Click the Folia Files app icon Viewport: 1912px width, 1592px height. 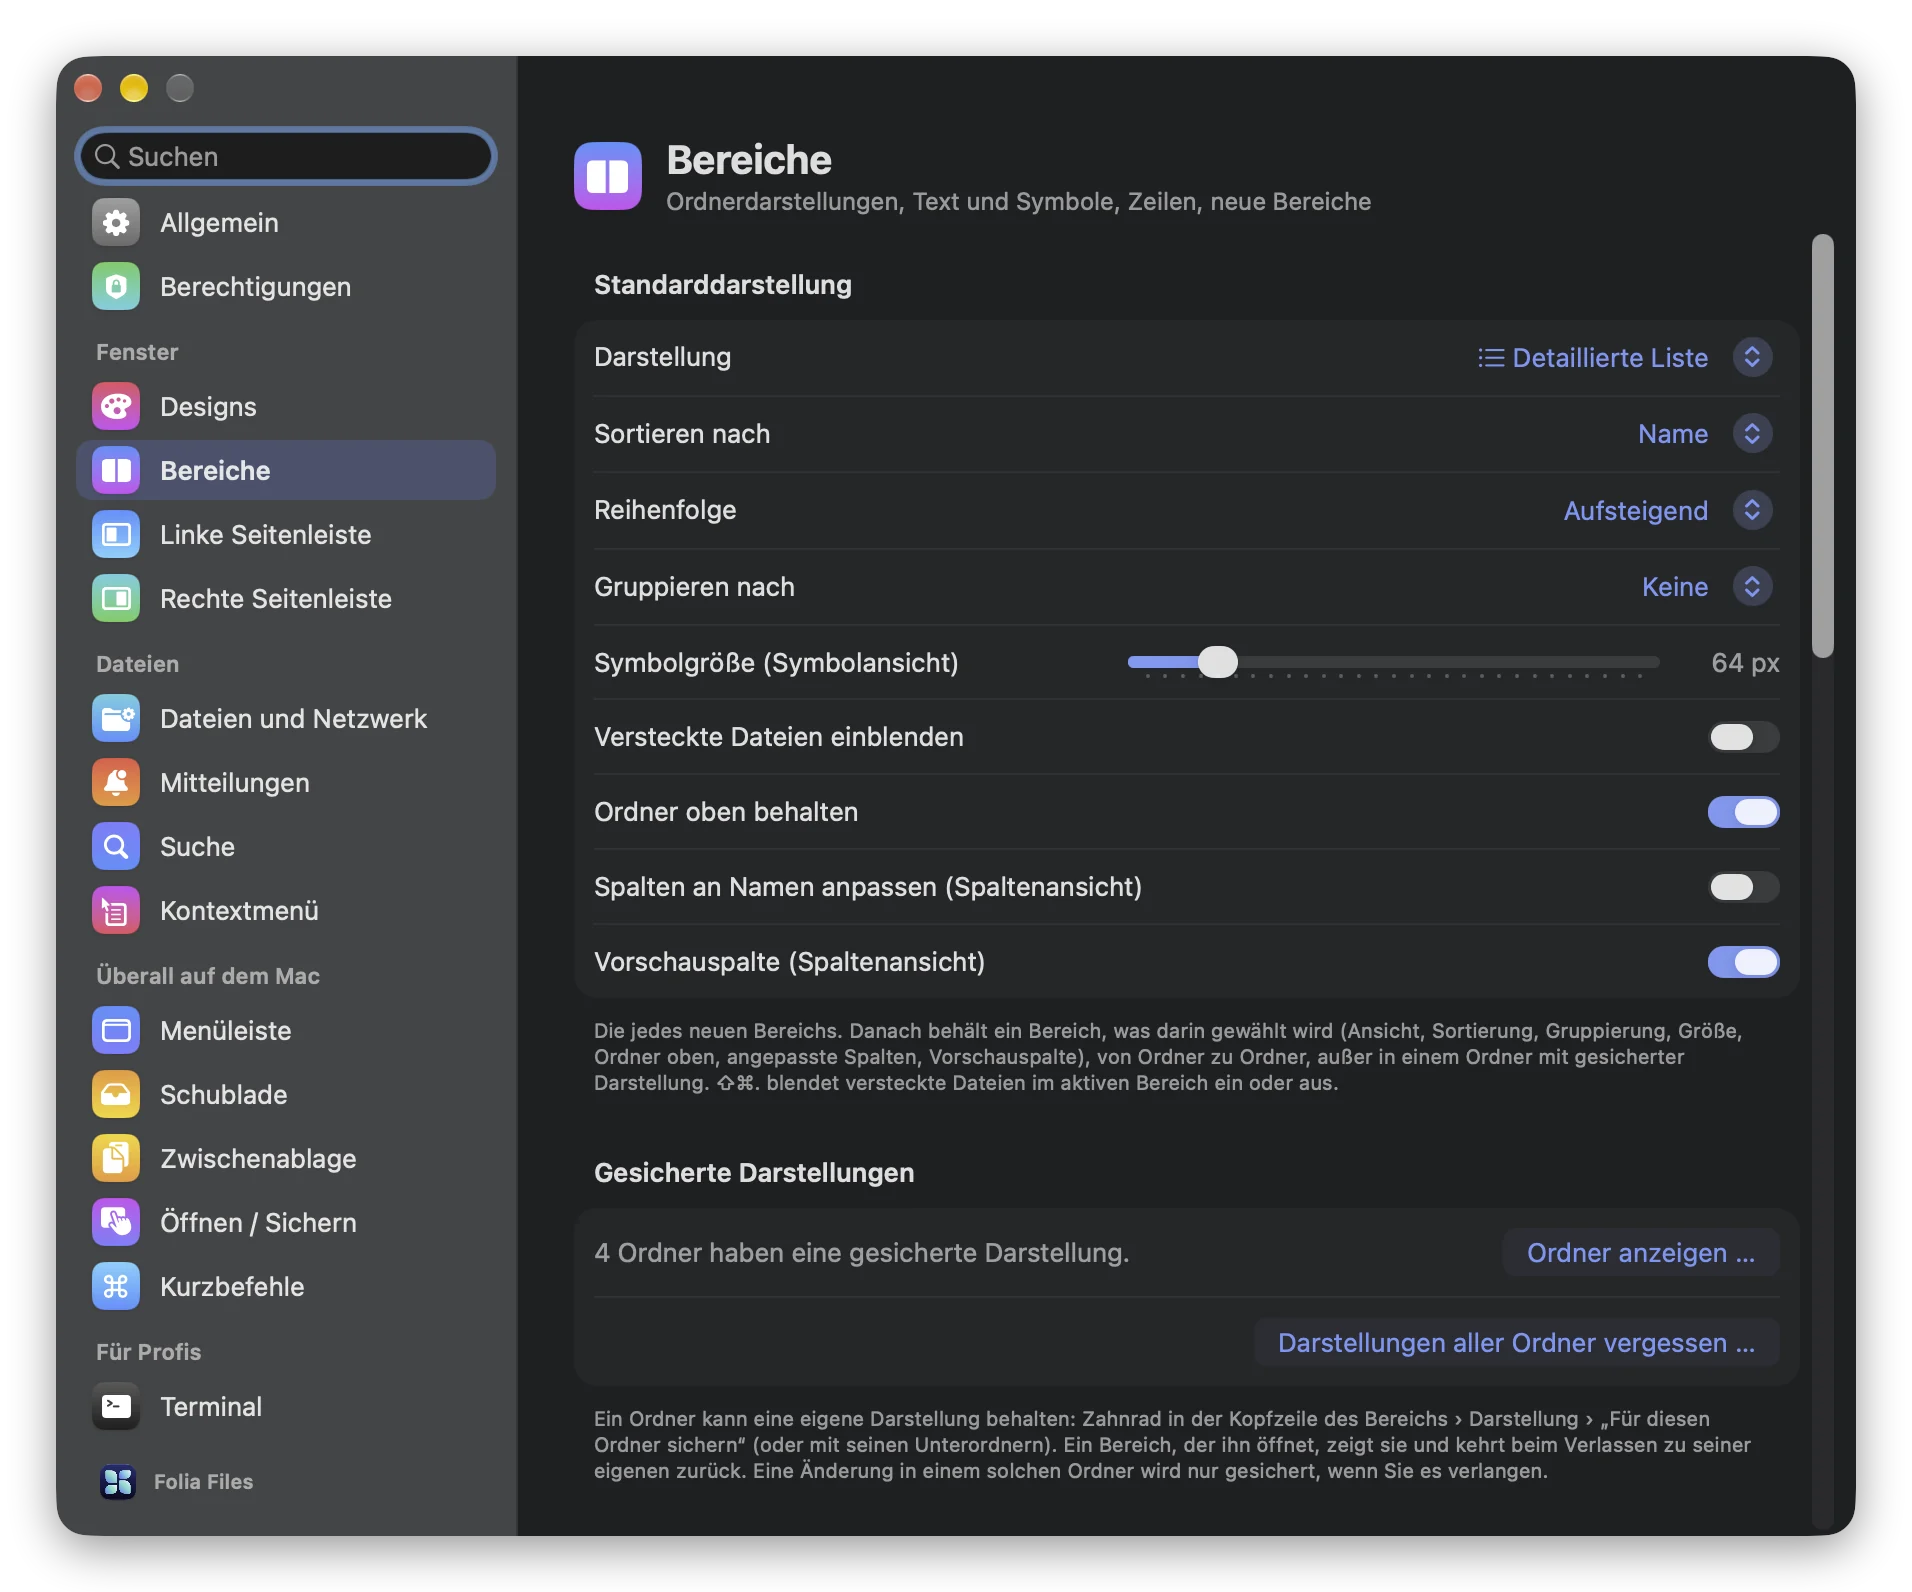coord(118,1482)
